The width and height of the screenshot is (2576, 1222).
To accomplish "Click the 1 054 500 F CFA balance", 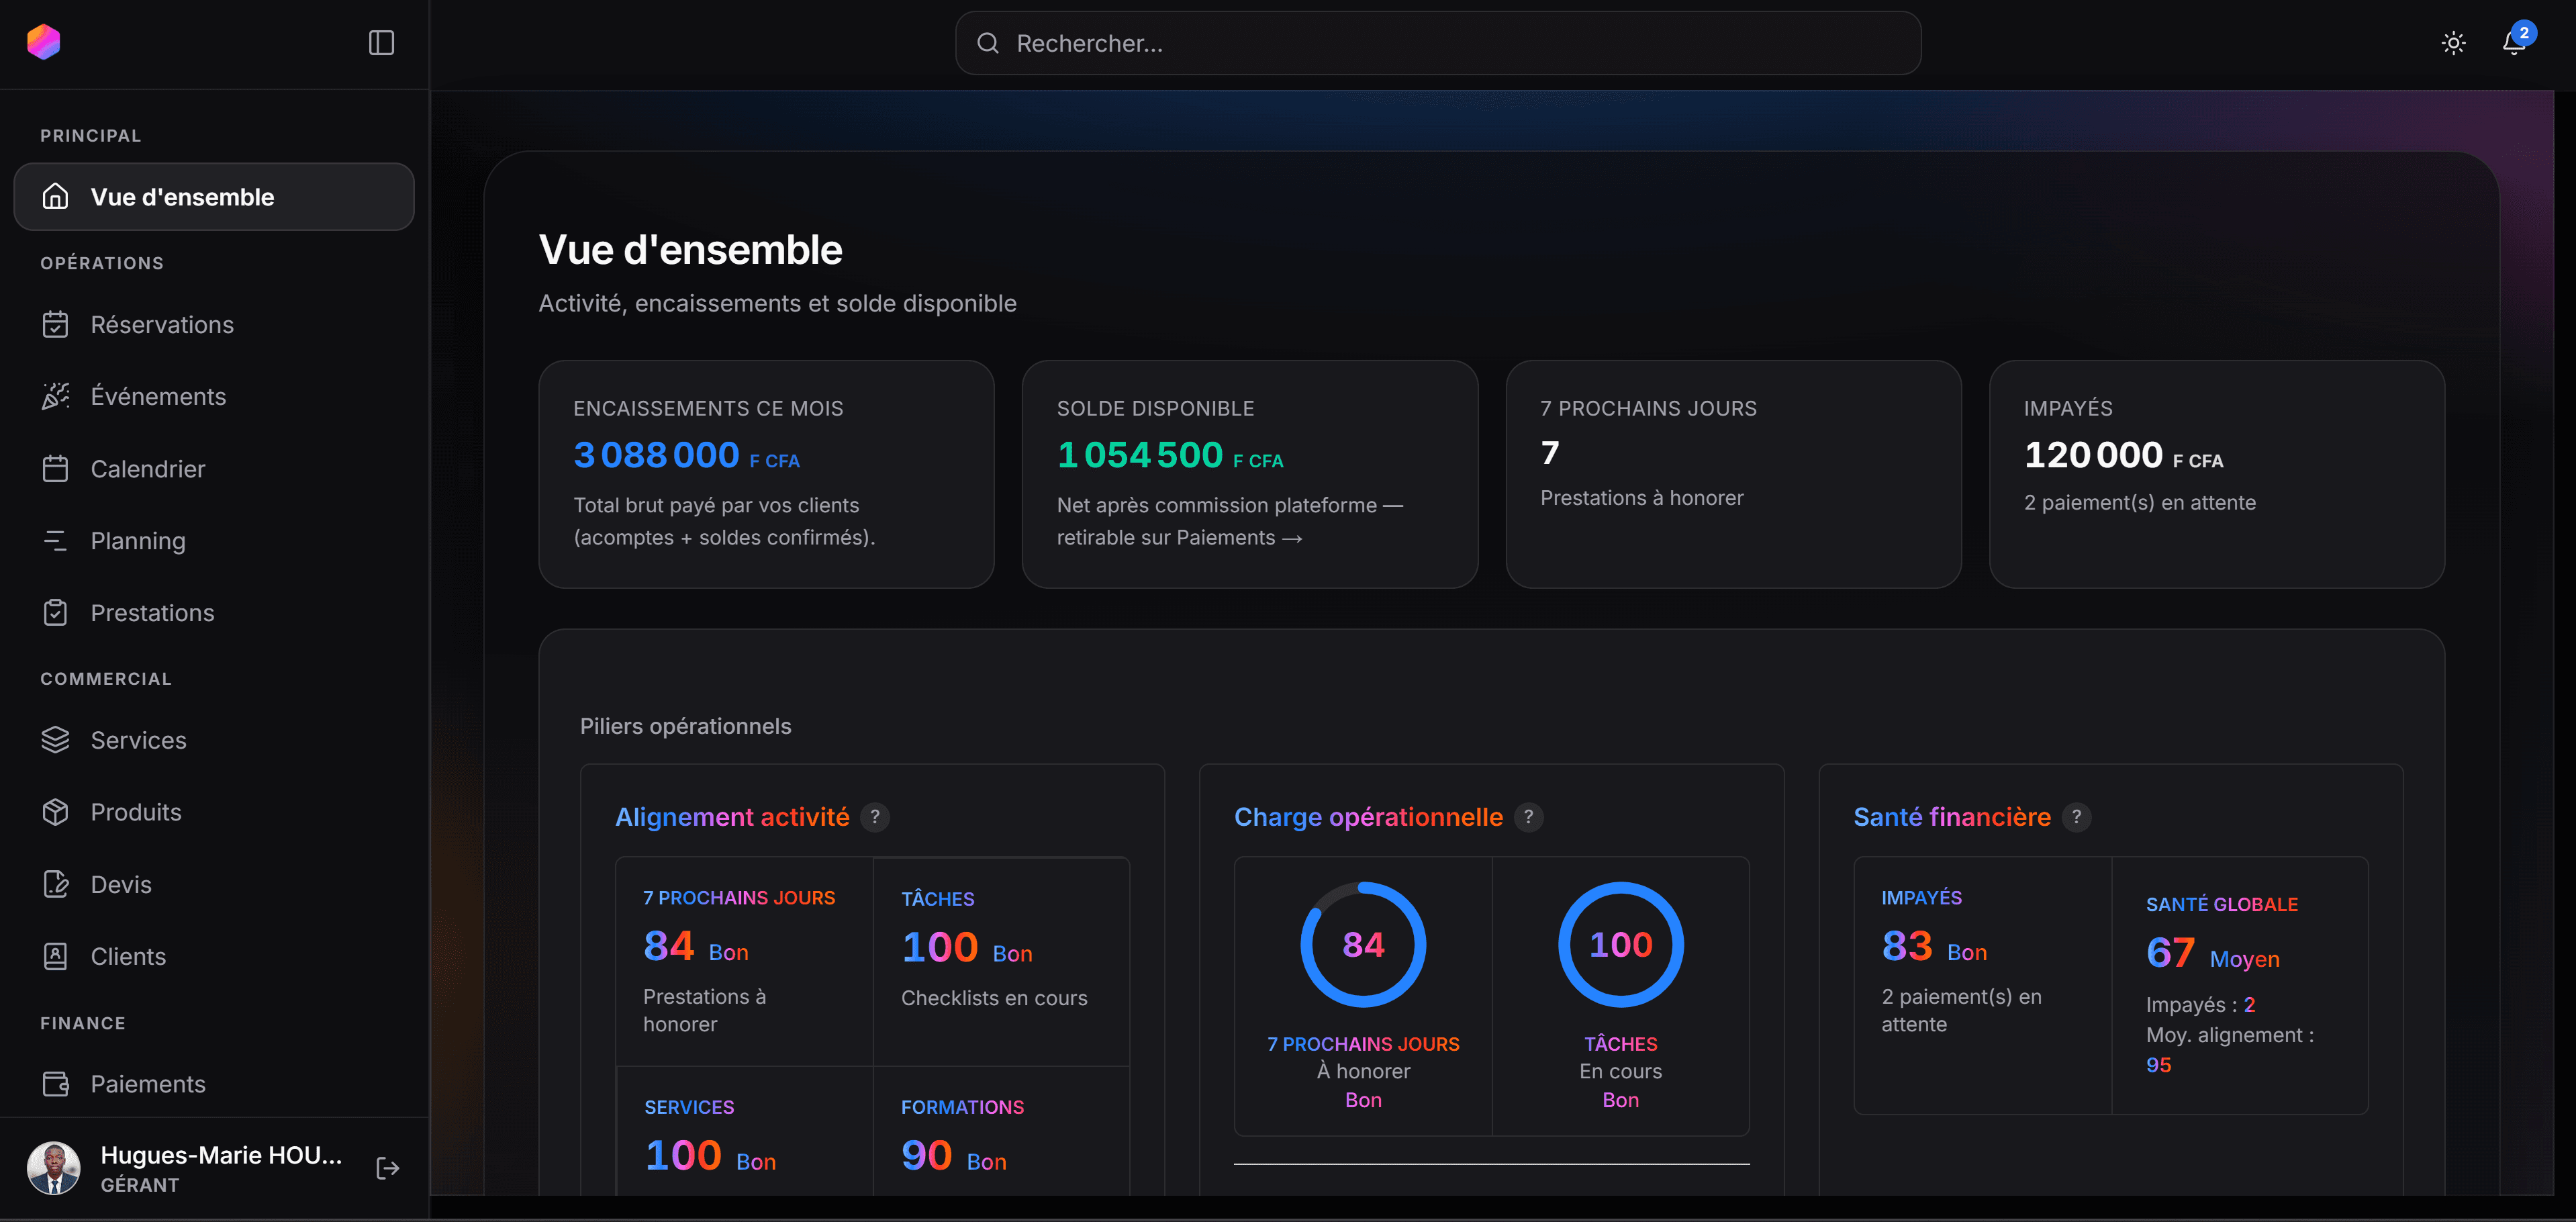I will 1170,455.
